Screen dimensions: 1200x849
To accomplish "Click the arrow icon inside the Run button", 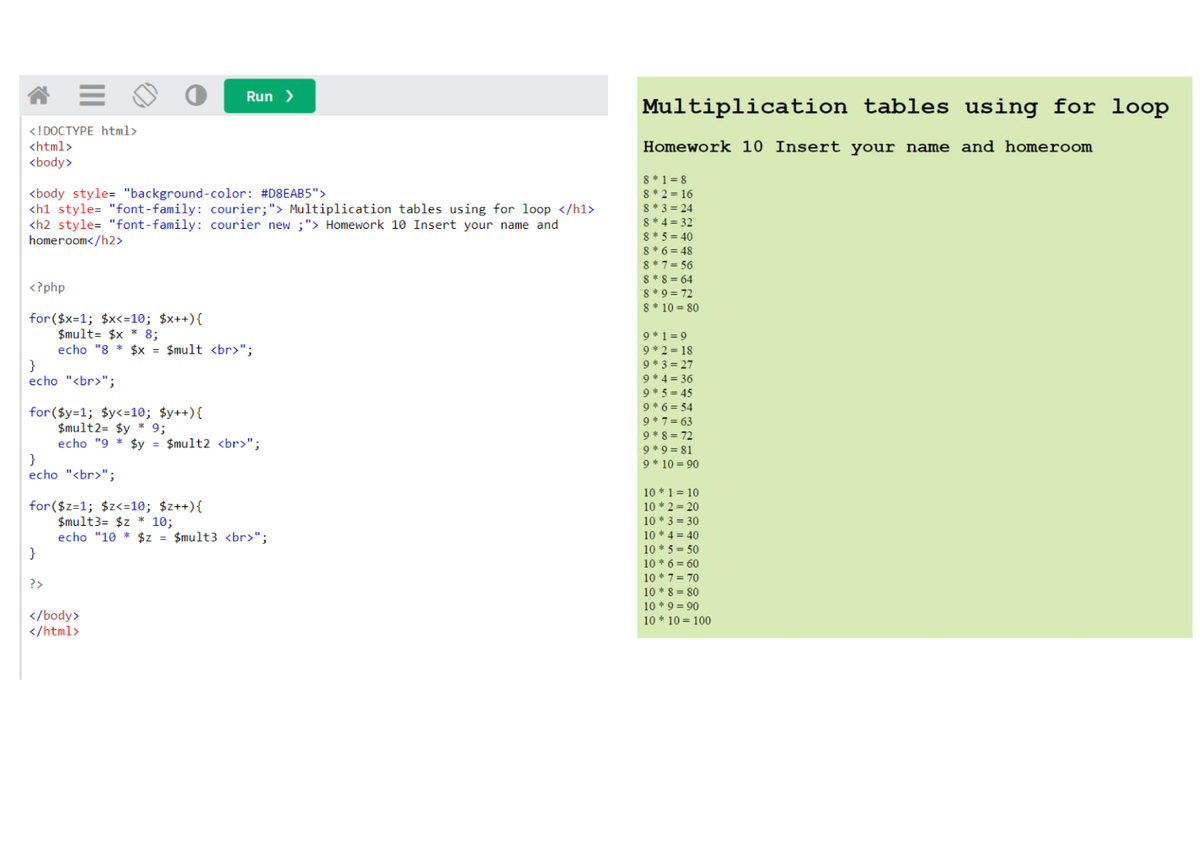I will tap(288, 95).
